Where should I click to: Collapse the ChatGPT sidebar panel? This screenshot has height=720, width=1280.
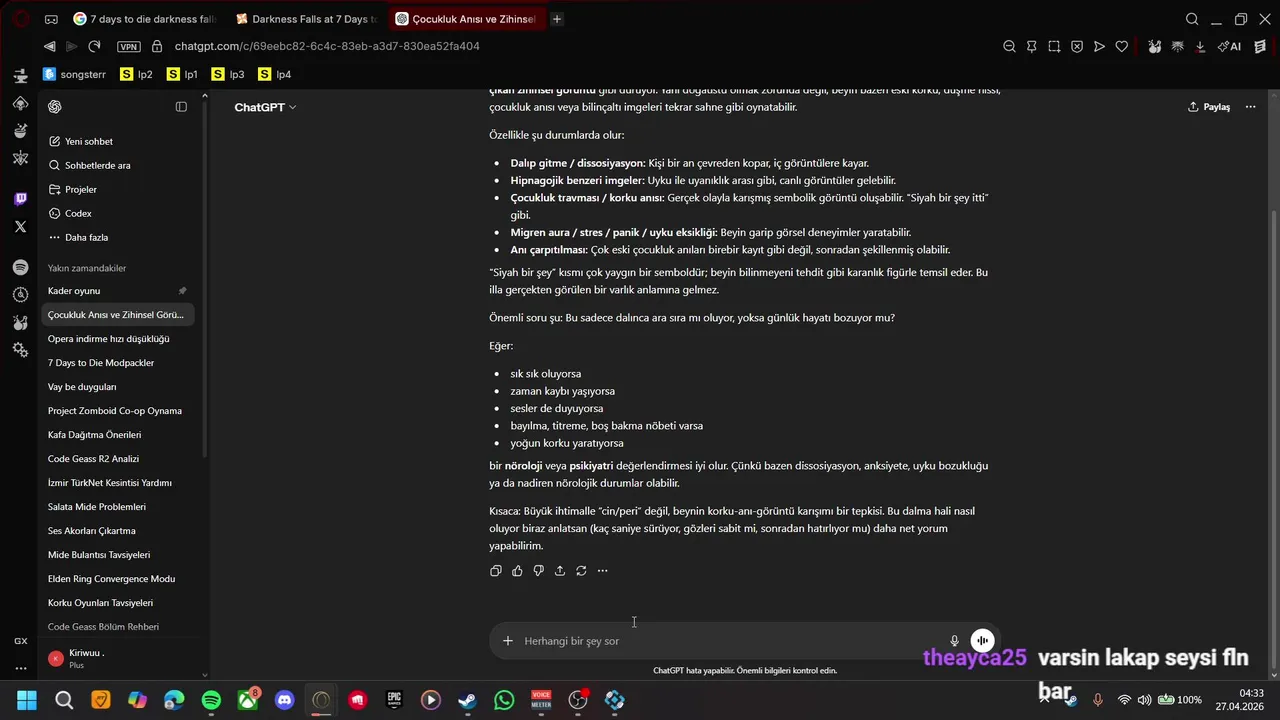(181, 107)
